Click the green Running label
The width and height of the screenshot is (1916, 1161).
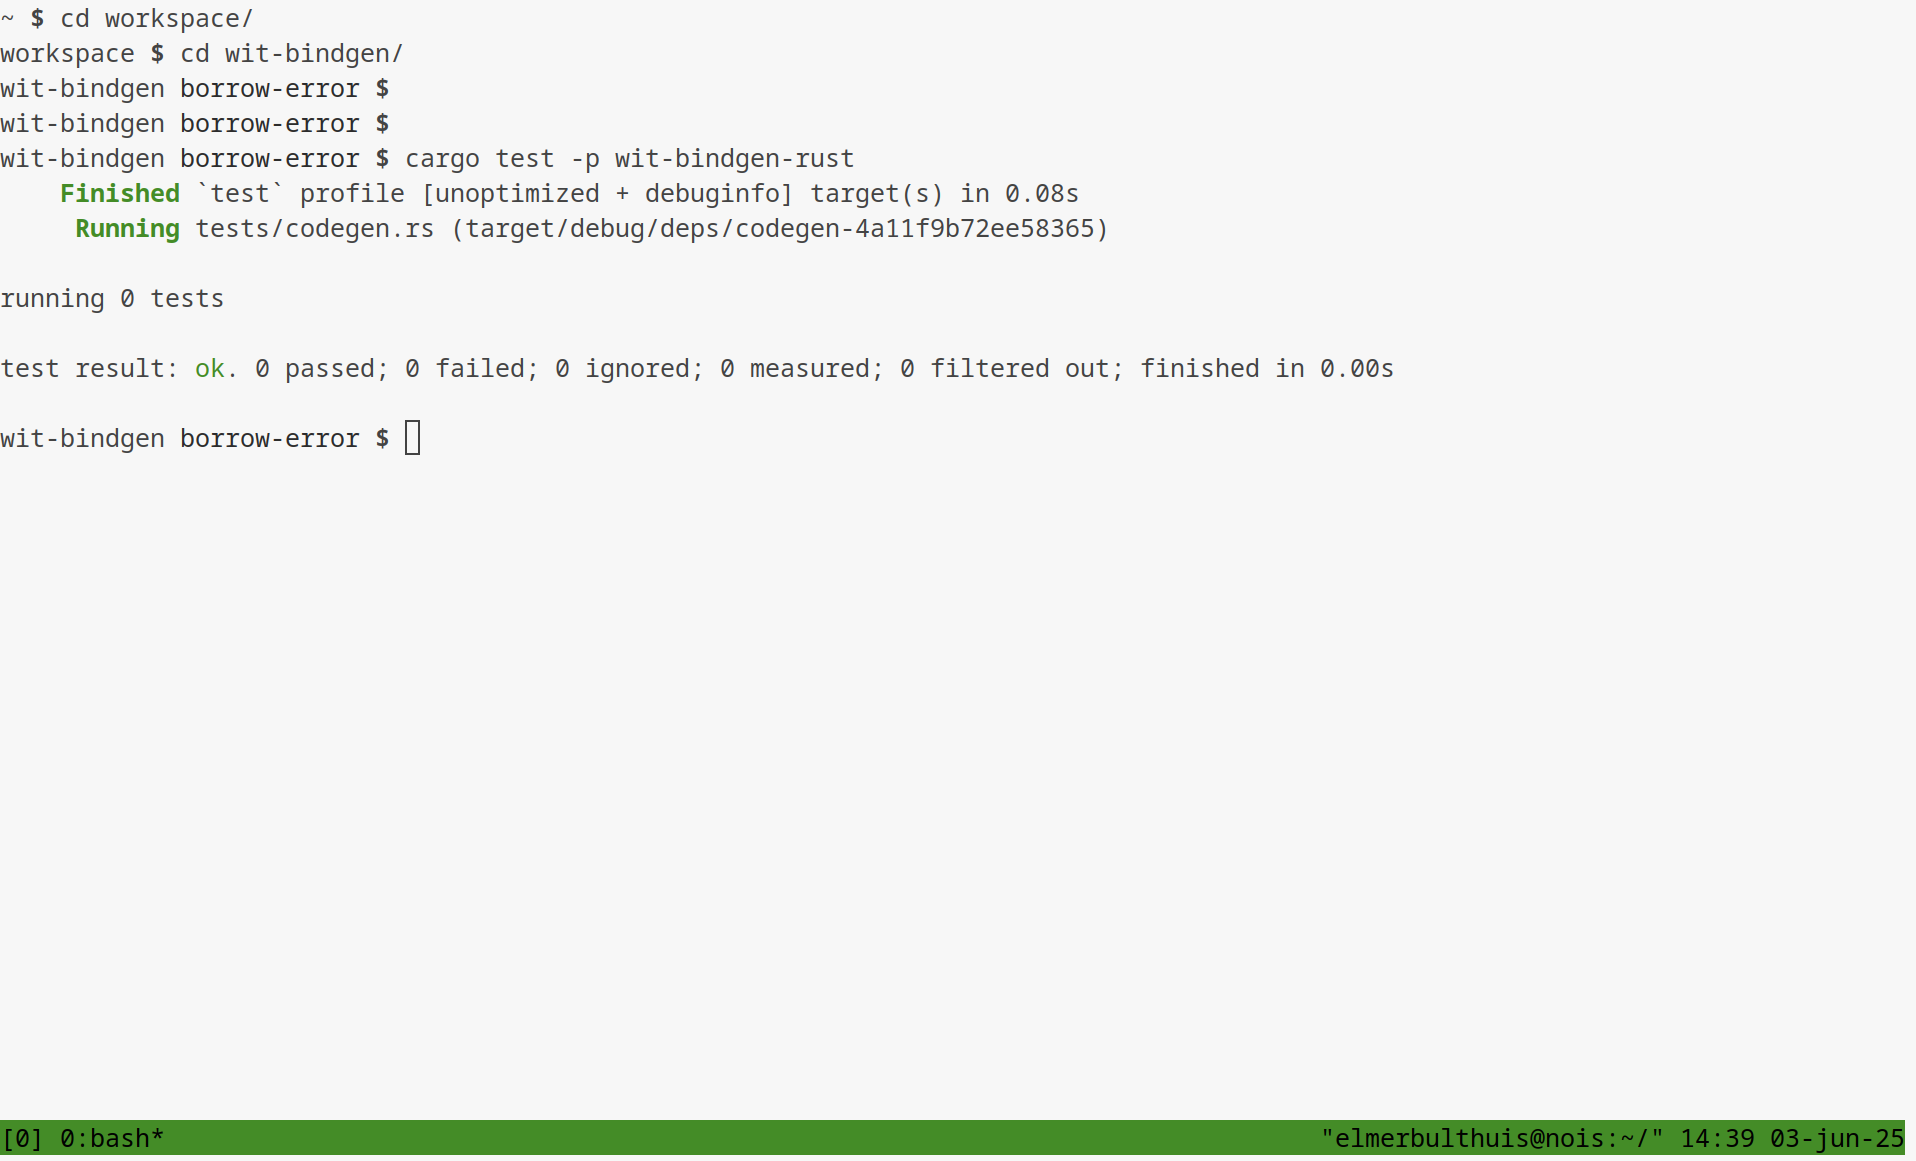[127, 228]
